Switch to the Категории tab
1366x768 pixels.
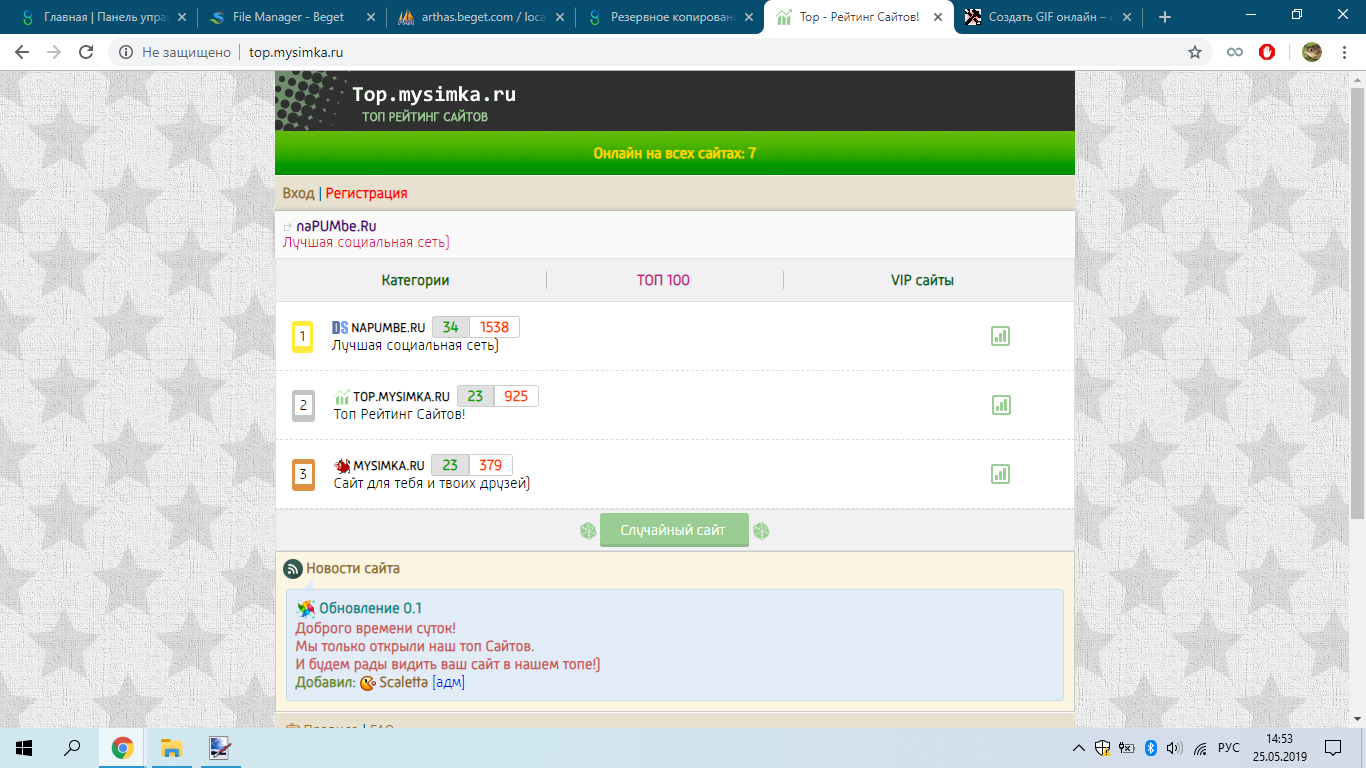point(415,280)
